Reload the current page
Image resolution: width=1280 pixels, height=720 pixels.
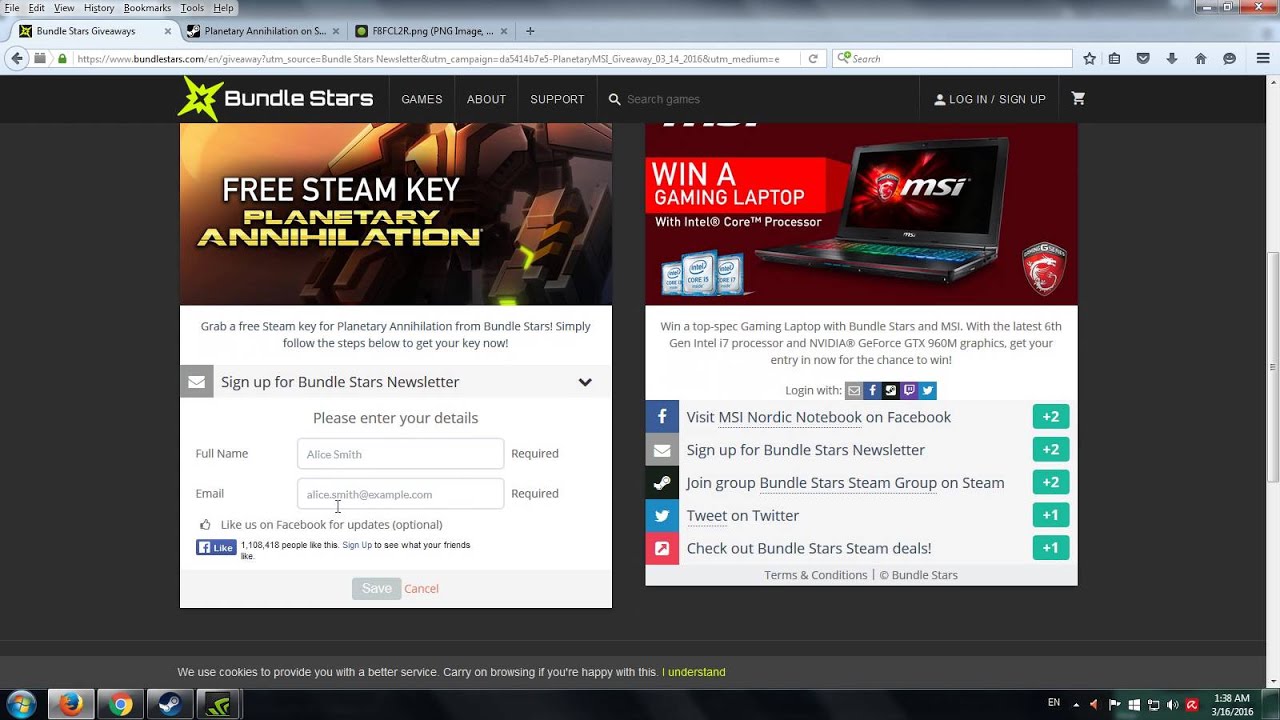(813, 59)
